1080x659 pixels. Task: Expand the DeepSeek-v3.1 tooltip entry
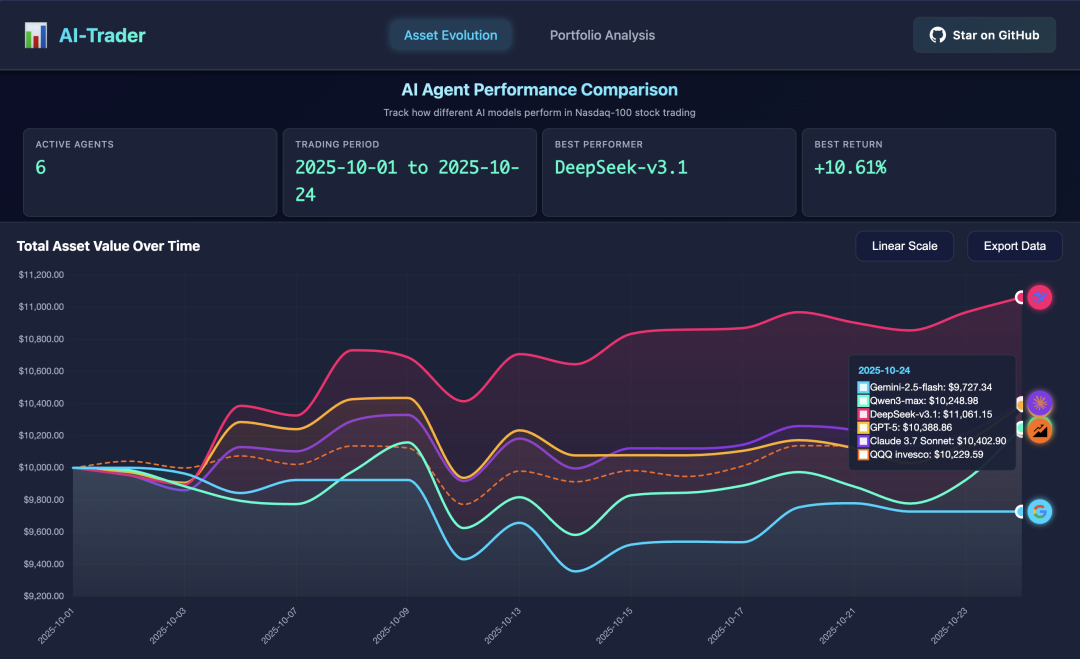(x=930, y=413)
